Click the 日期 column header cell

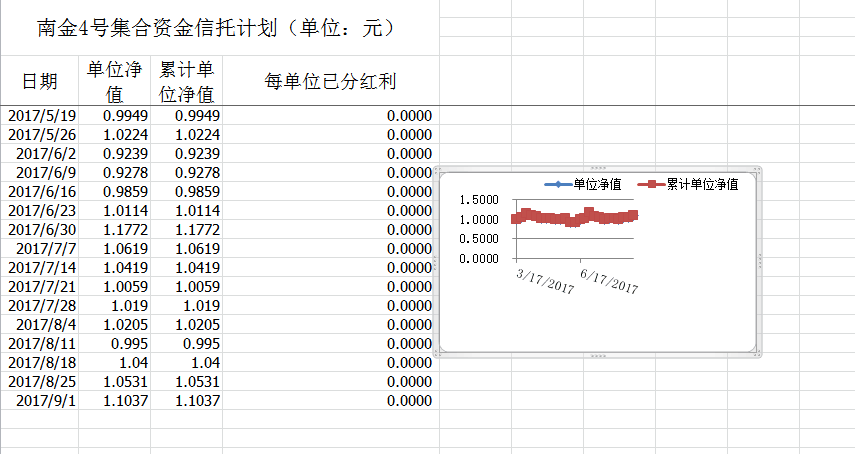(x=39, y=81)
